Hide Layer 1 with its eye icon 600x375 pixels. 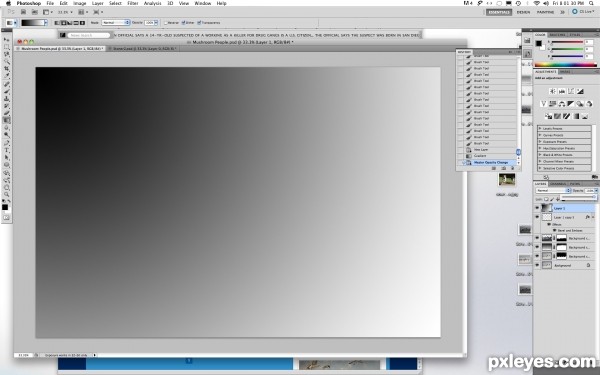coord(537,208)
